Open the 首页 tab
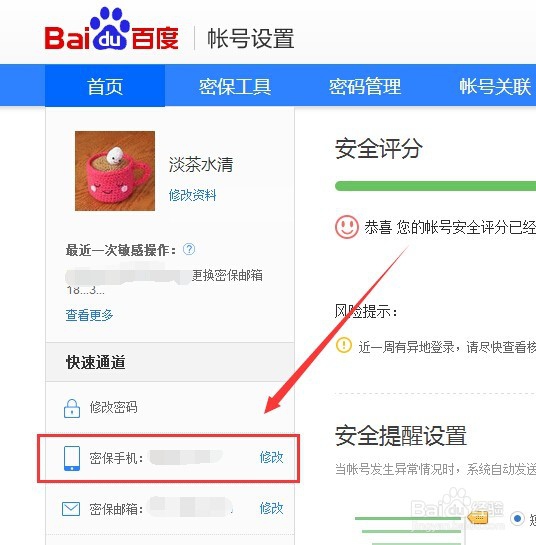 coord(105,86)
